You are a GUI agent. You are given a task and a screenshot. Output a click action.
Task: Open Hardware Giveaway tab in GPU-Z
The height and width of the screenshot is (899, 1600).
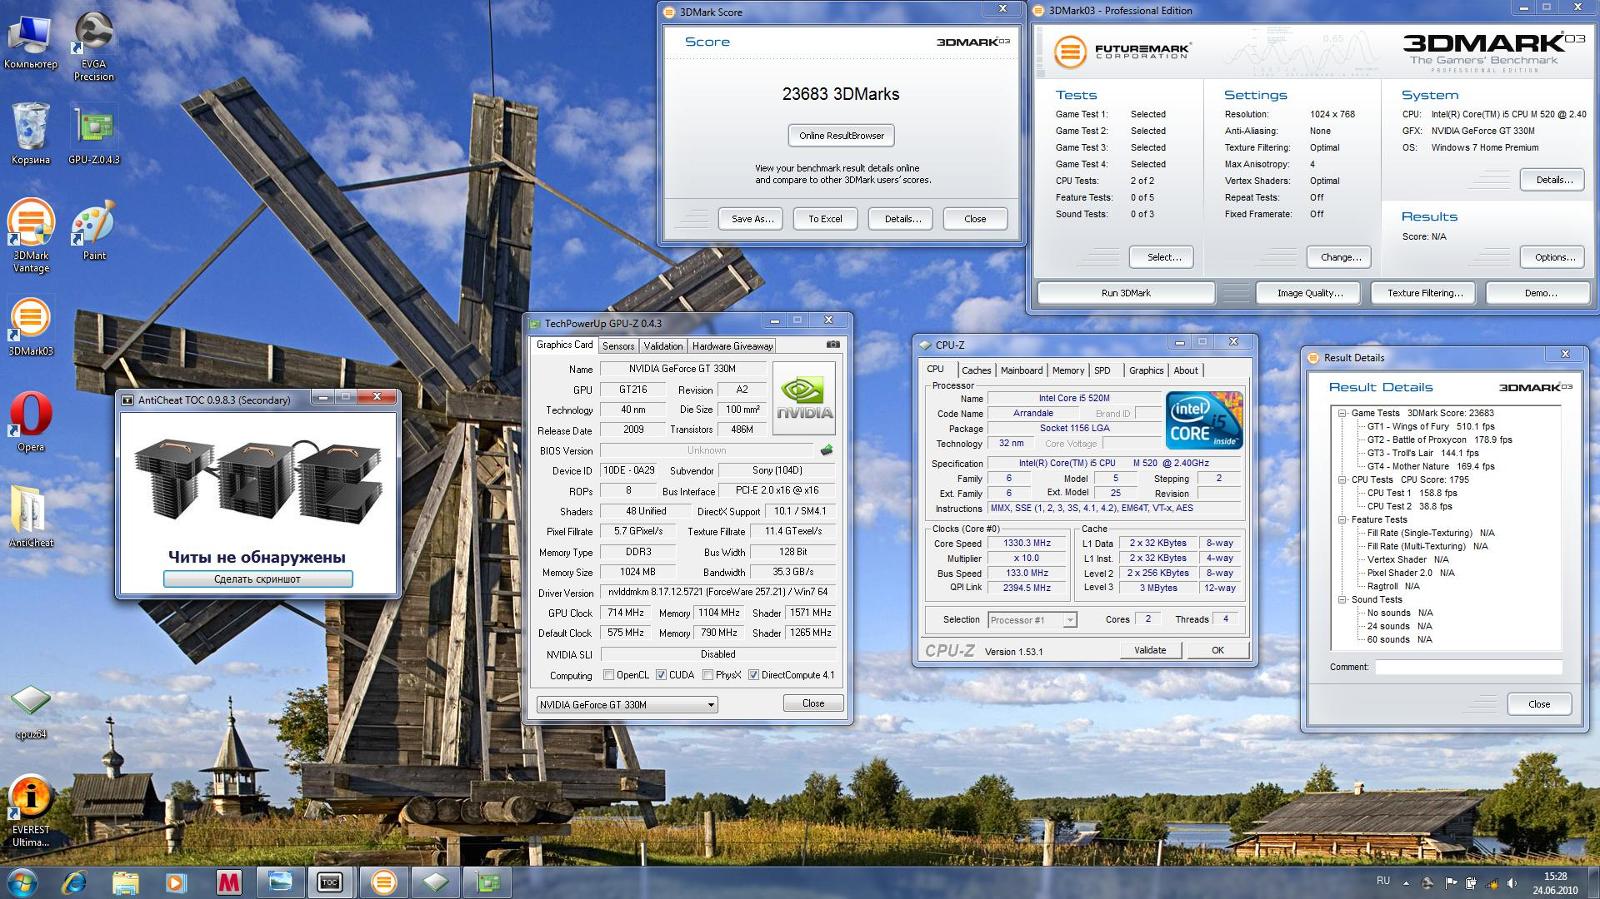point(732,346)
